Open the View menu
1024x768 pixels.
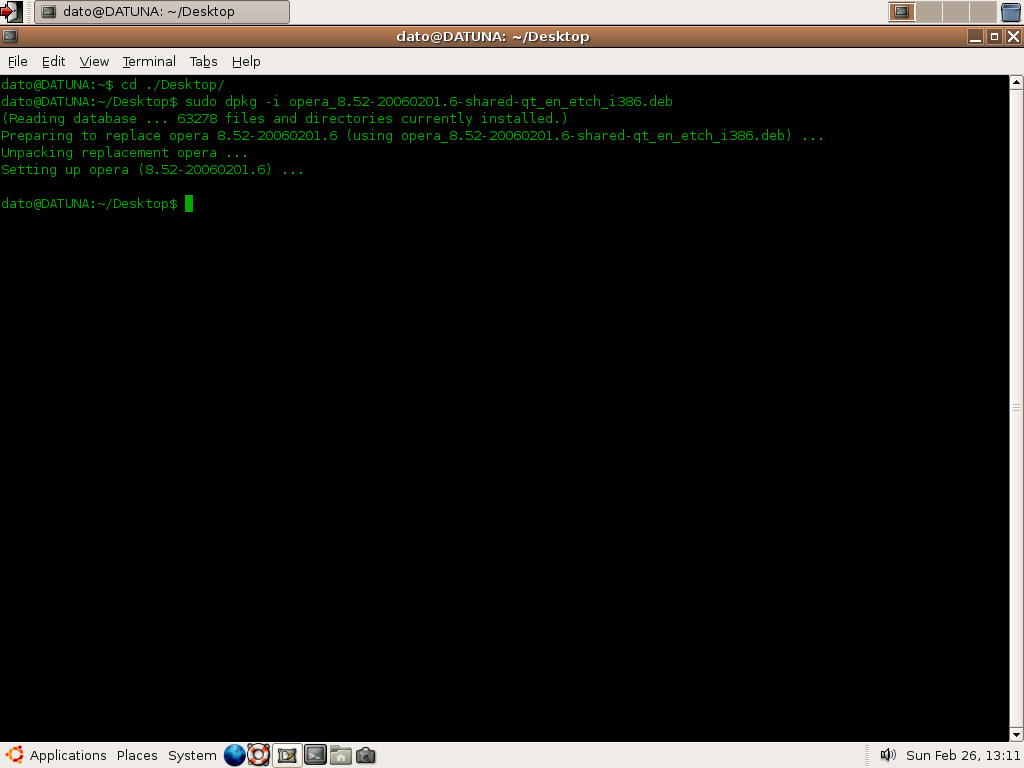pyautogui.click(x=94, y=61)
